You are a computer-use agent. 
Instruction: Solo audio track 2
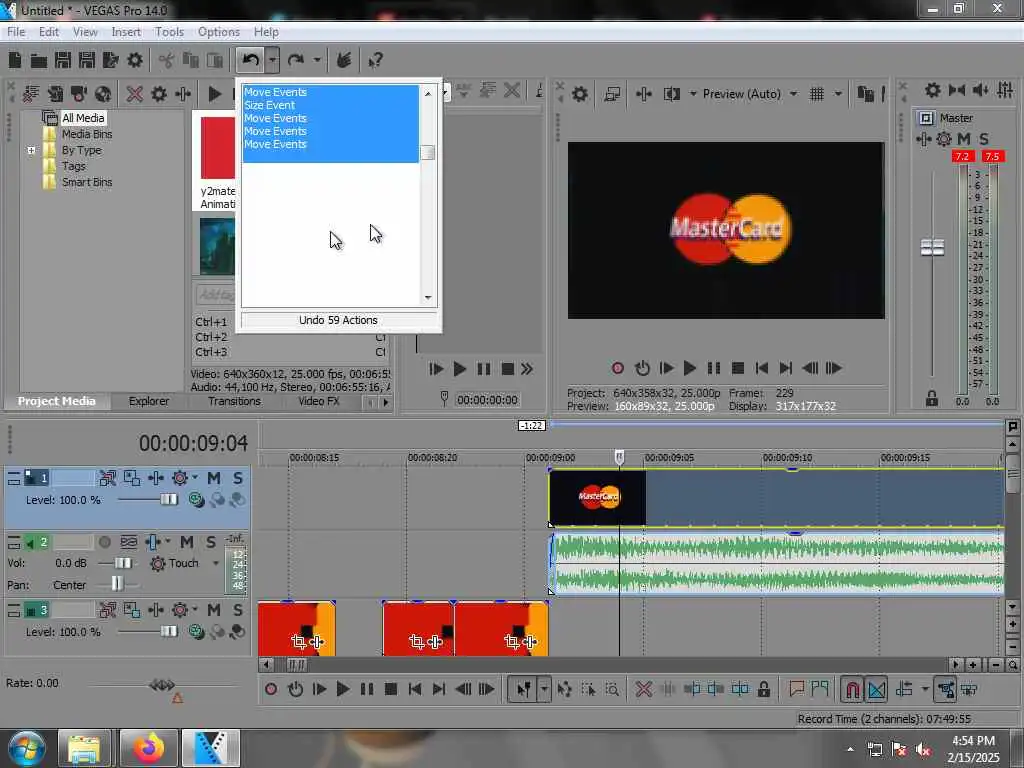210,542
